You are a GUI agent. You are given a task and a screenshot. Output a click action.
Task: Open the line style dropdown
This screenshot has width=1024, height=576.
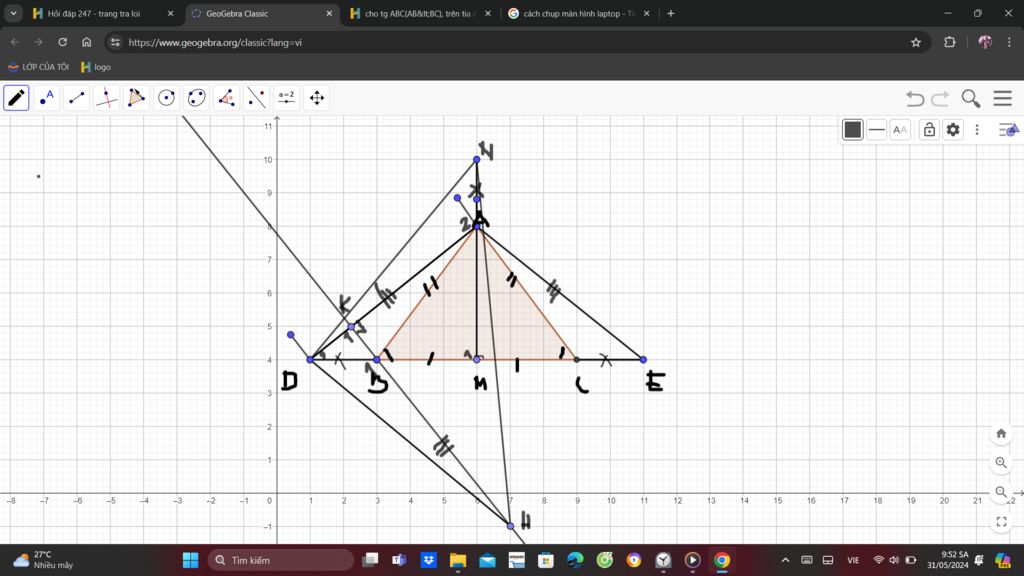877,130
